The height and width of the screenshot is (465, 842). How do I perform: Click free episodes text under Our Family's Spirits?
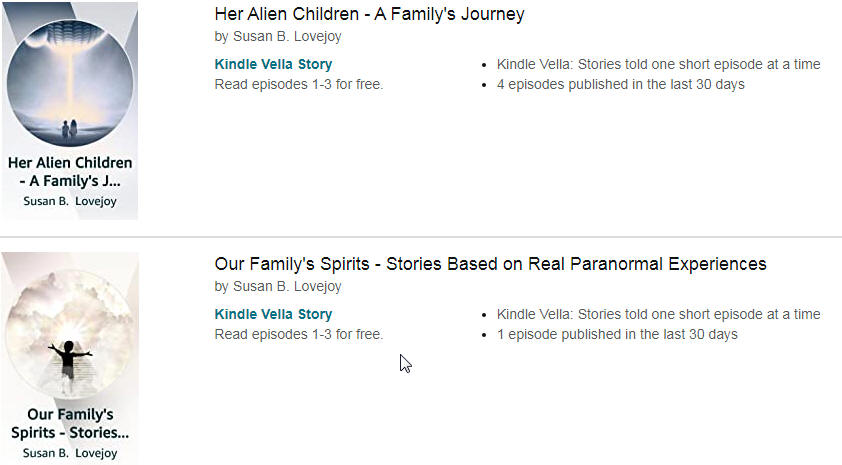coord(299,334)
